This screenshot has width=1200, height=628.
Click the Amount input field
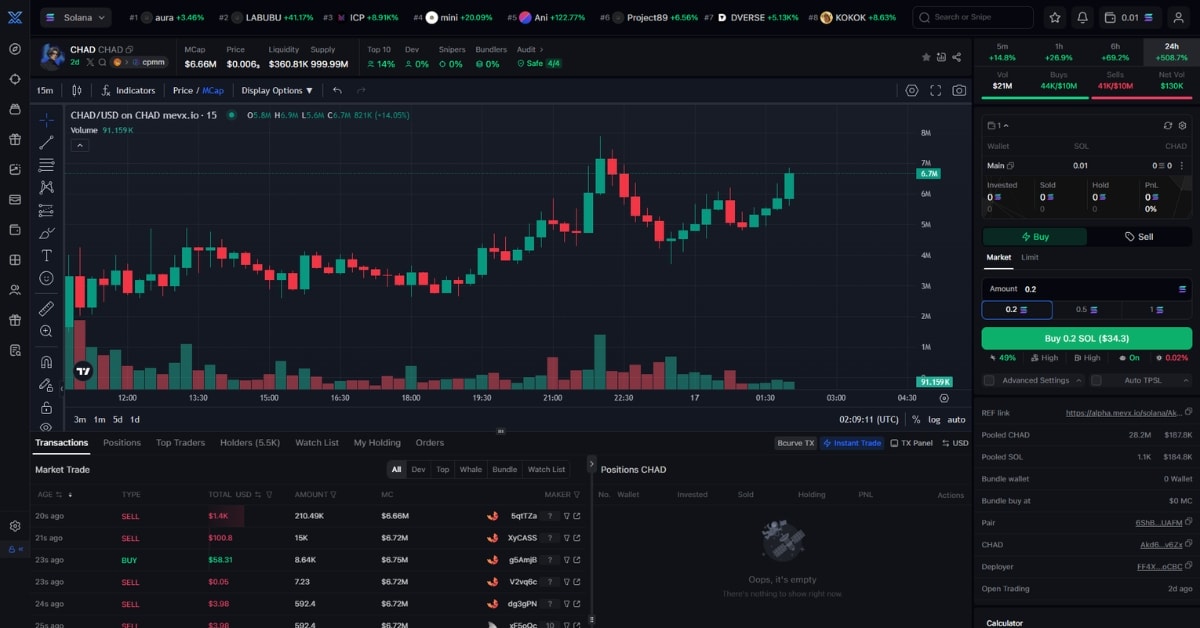1095,289
